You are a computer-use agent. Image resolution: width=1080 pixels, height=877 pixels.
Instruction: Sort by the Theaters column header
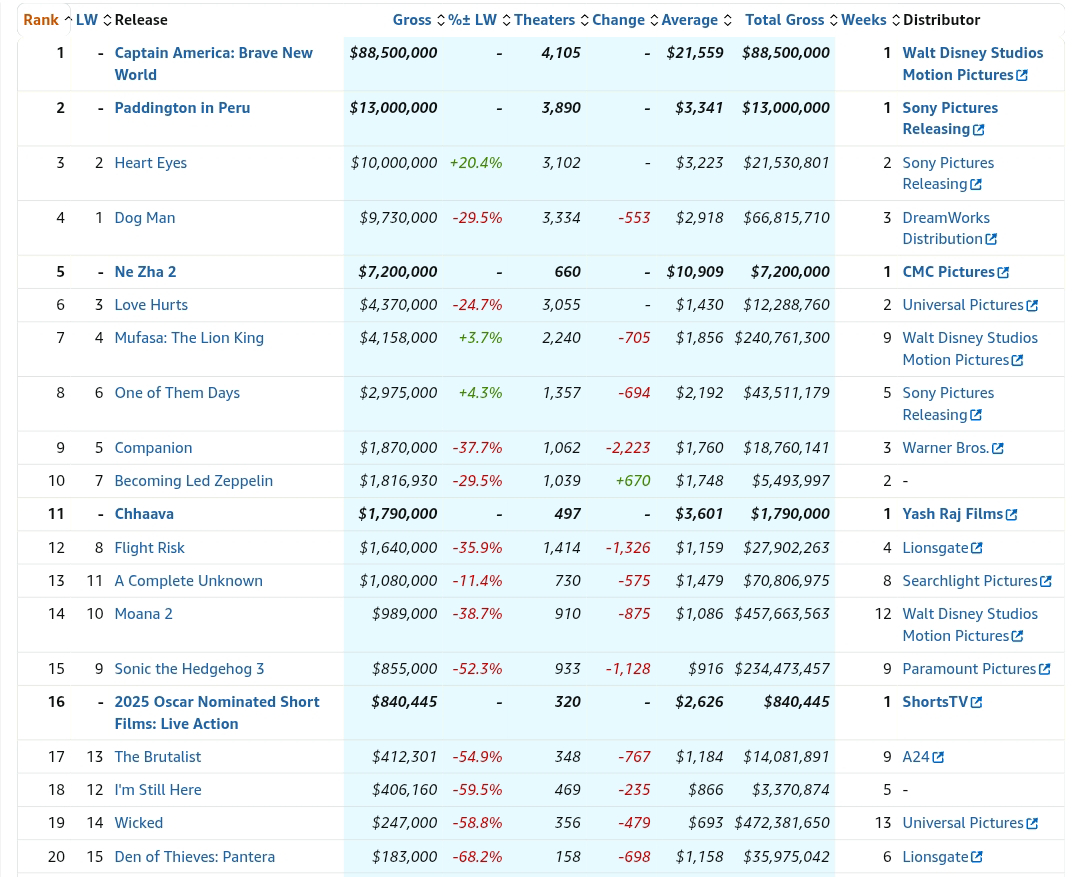551,20
